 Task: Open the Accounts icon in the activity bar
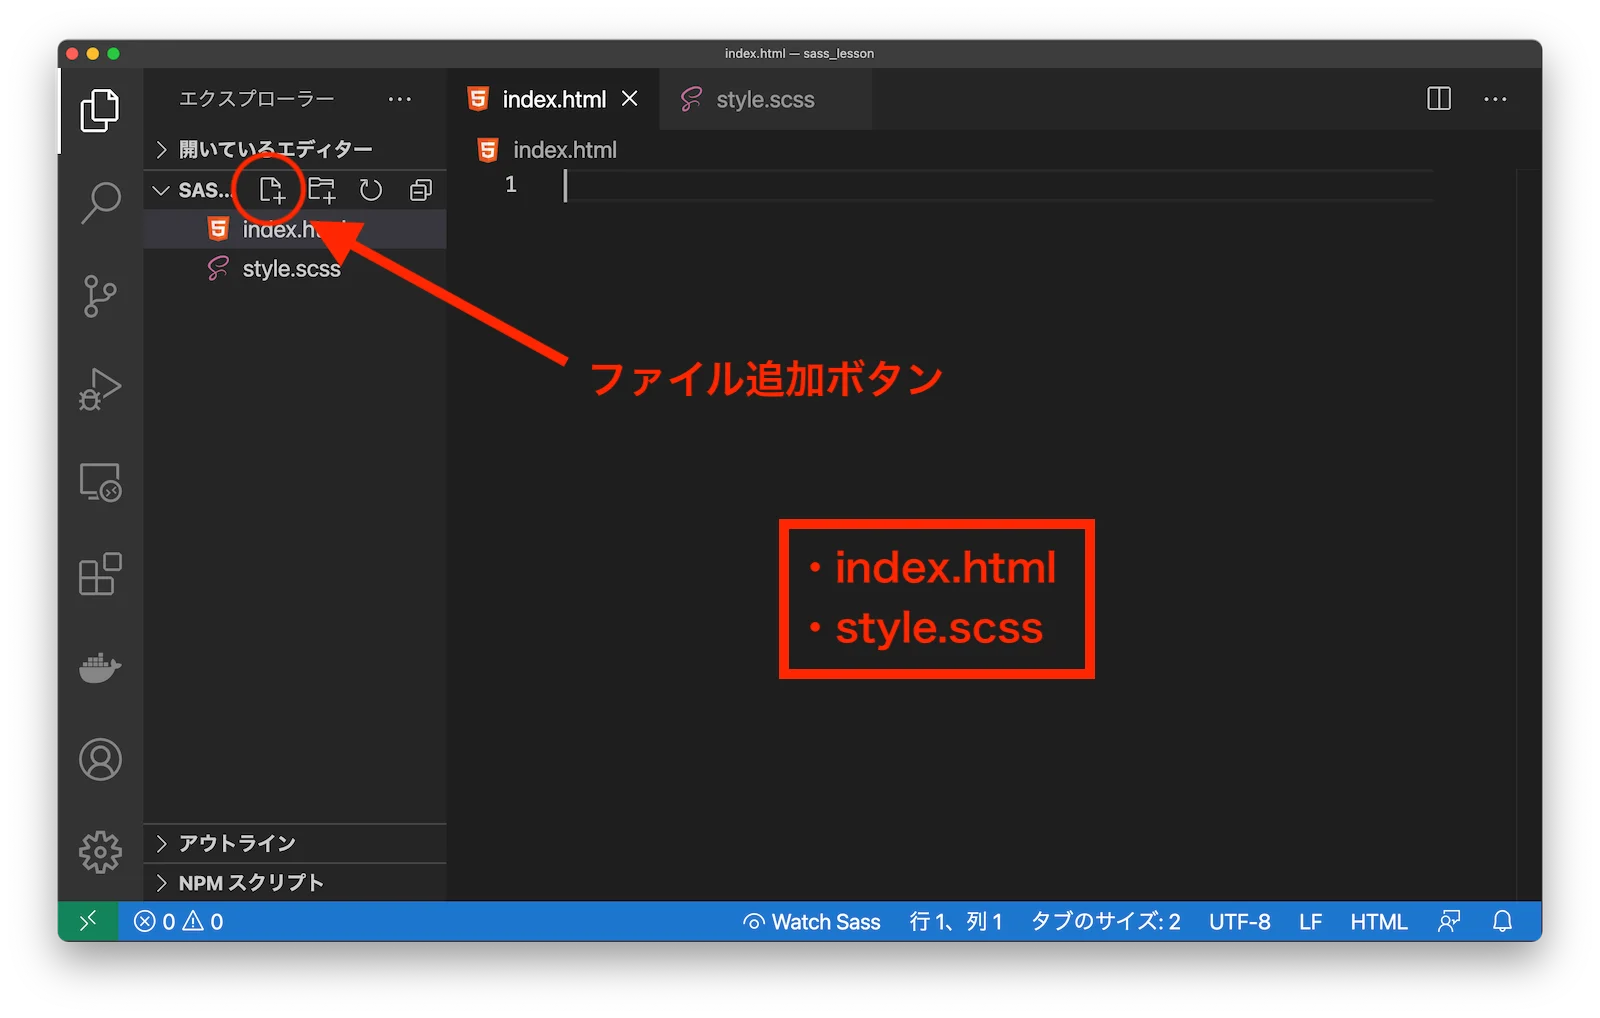[98, 760]
